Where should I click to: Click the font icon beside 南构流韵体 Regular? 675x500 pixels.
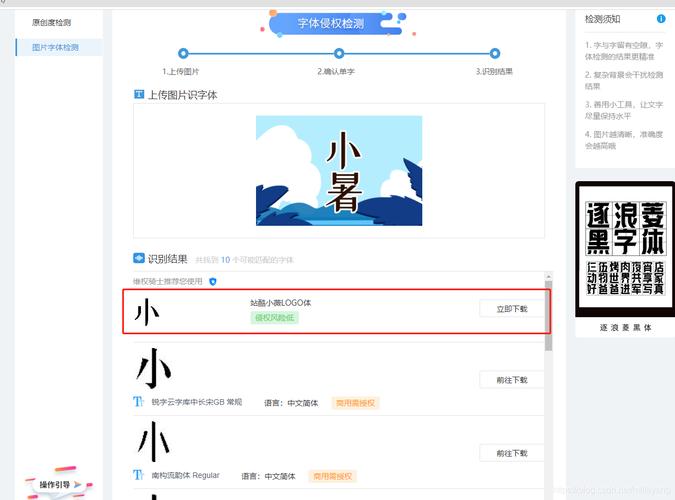pyautogui.click(x=138, y=475)
